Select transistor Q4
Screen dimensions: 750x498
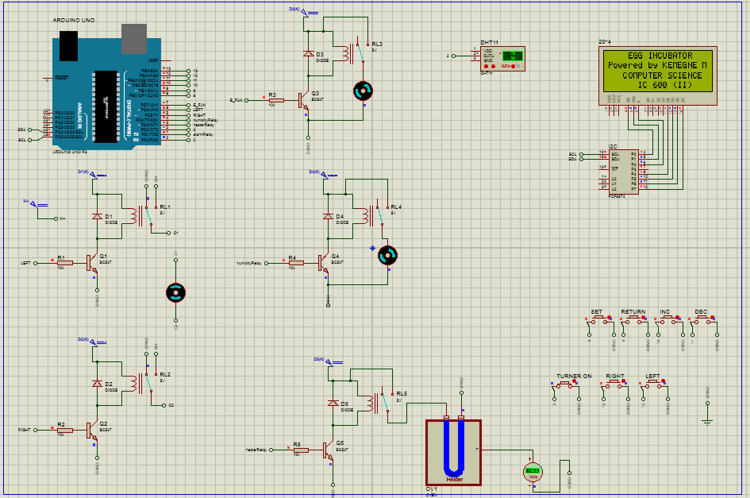tap(324, 263)
